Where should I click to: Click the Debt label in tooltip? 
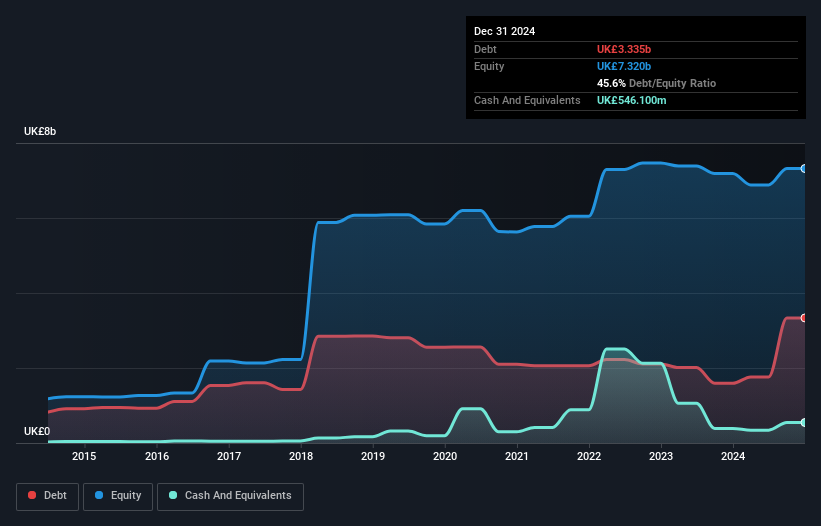tap(485, 49)
